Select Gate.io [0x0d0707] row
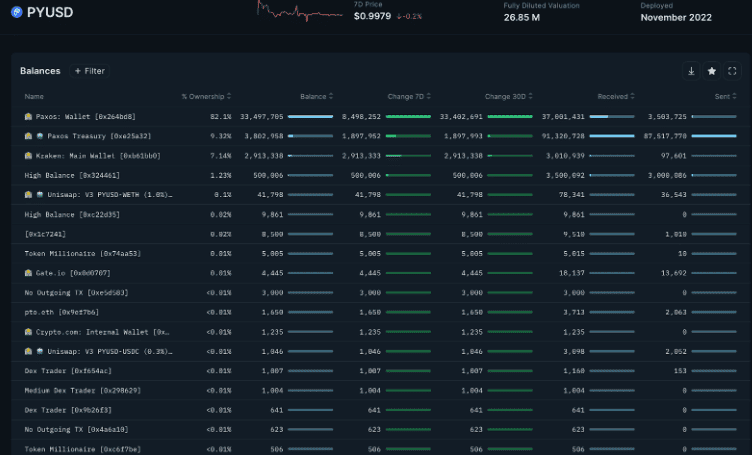Viewport: 752px width, 455px height. (x=380, y=273)
